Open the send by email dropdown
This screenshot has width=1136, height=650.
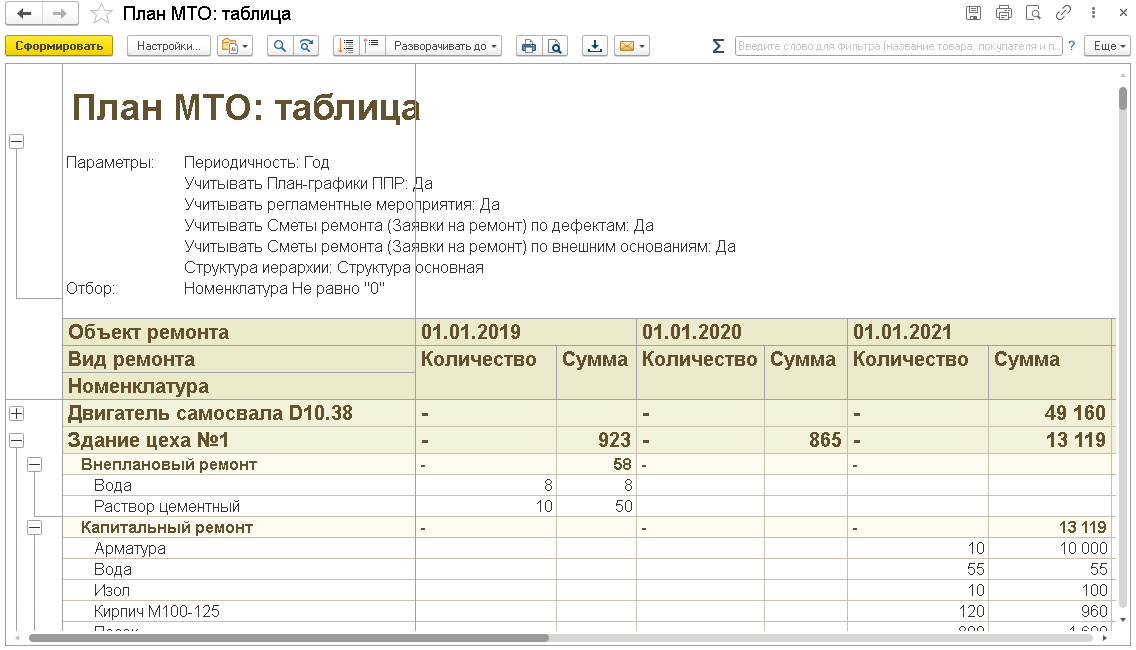coord(632,46)
